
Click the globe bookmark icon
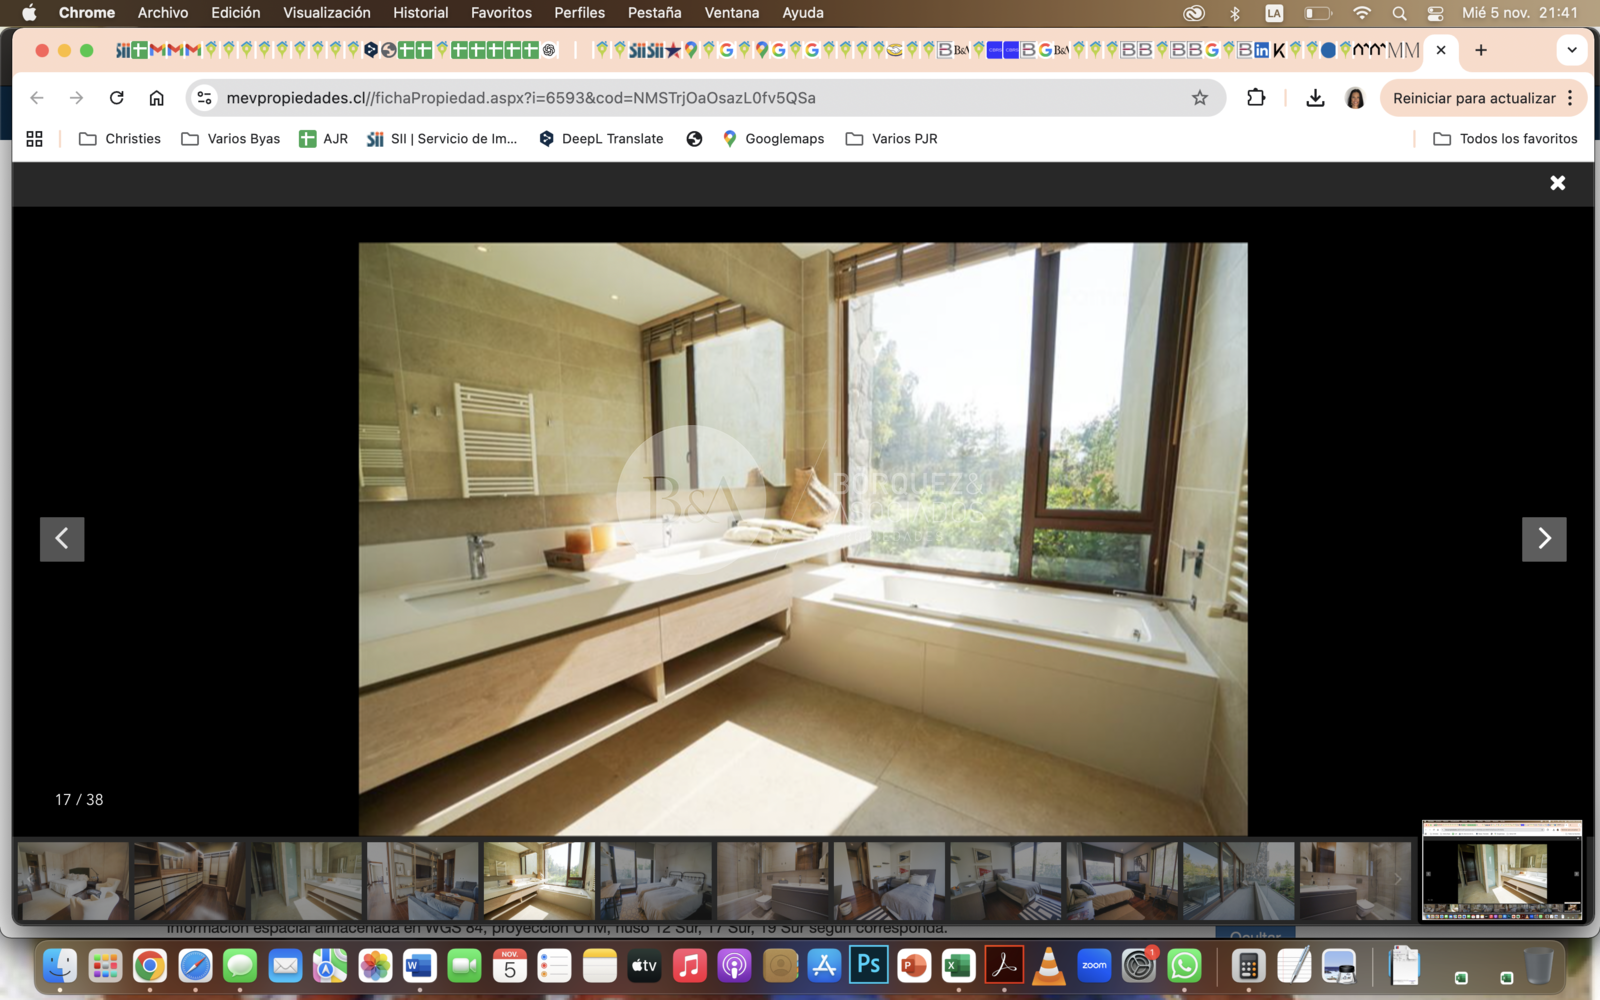694,139
